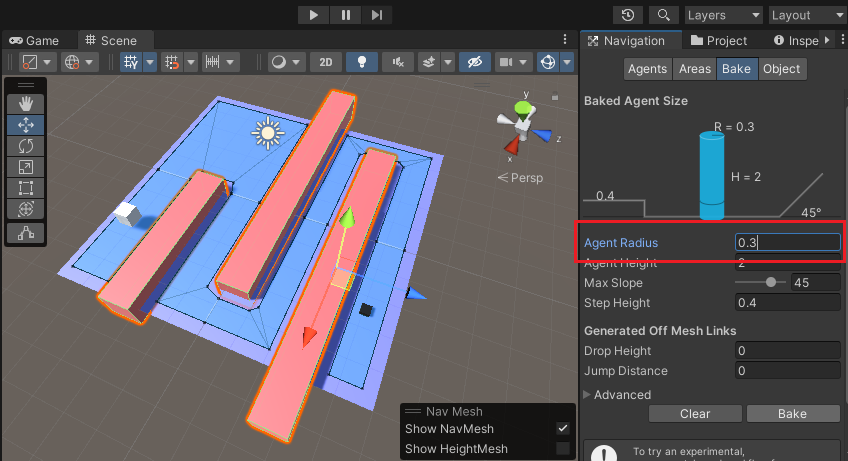Open the grid visibility dropdown arrow
Image resolution: width=848 pixels, height=461 pixels.
click(150, 62)
